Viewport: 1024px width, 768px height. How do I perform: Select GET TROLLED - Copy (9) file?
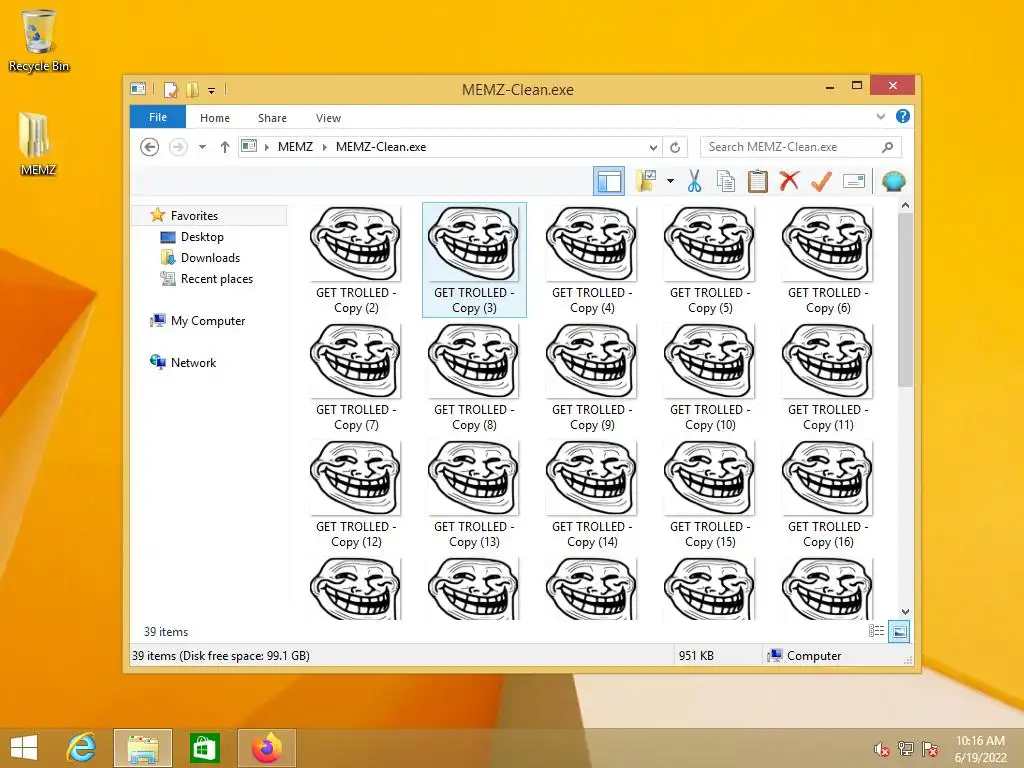(x=592, y=377)
